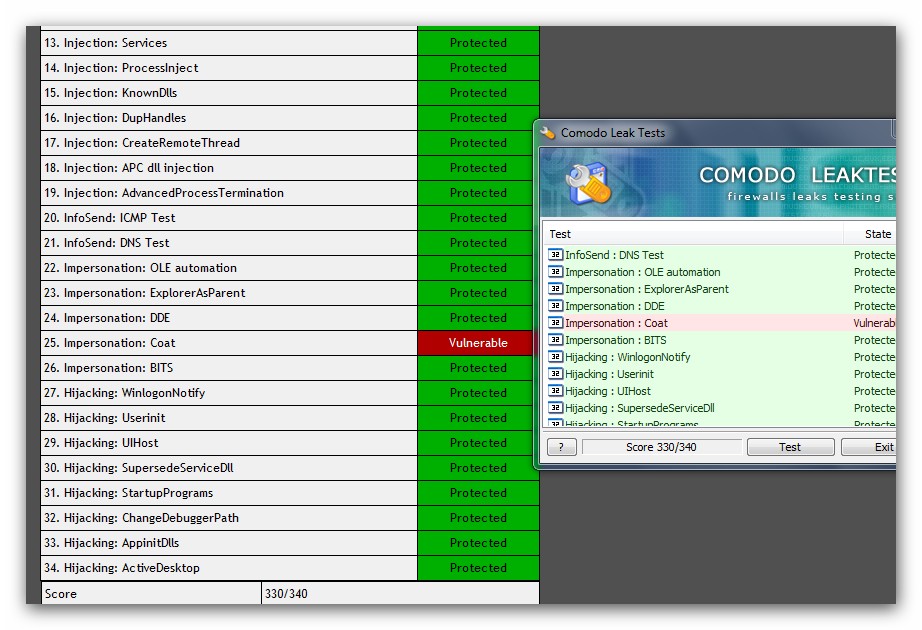Click the Test column header
The image size is (922, 630).
click(693, 234)
